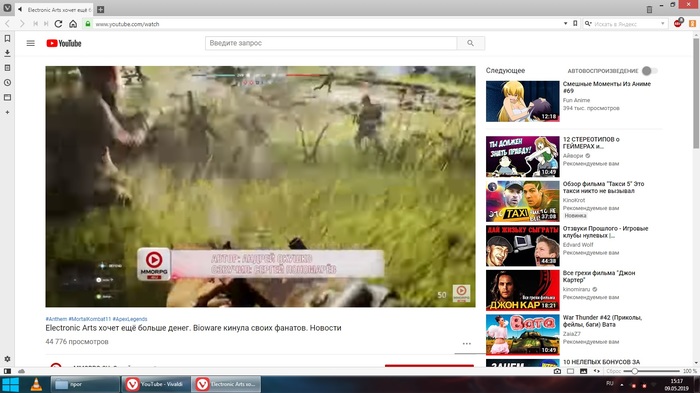This screenshot has height=393, width=700.
Task: Open History panel in Vivaldi sidebar
Action: (x=7, y=83)
